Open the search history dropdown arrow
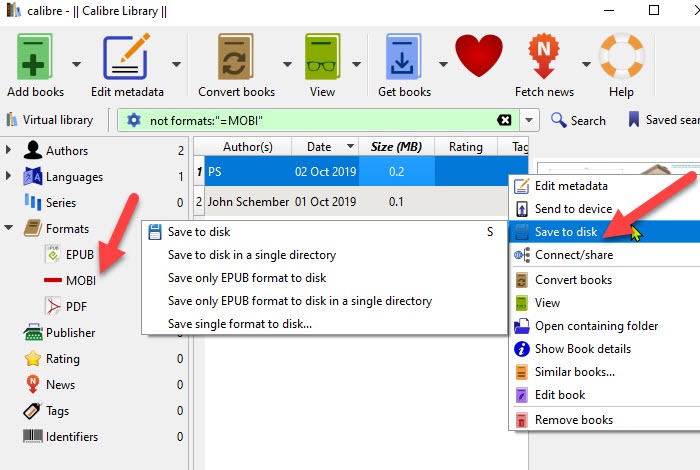700x470 pixels. [529, 120]
